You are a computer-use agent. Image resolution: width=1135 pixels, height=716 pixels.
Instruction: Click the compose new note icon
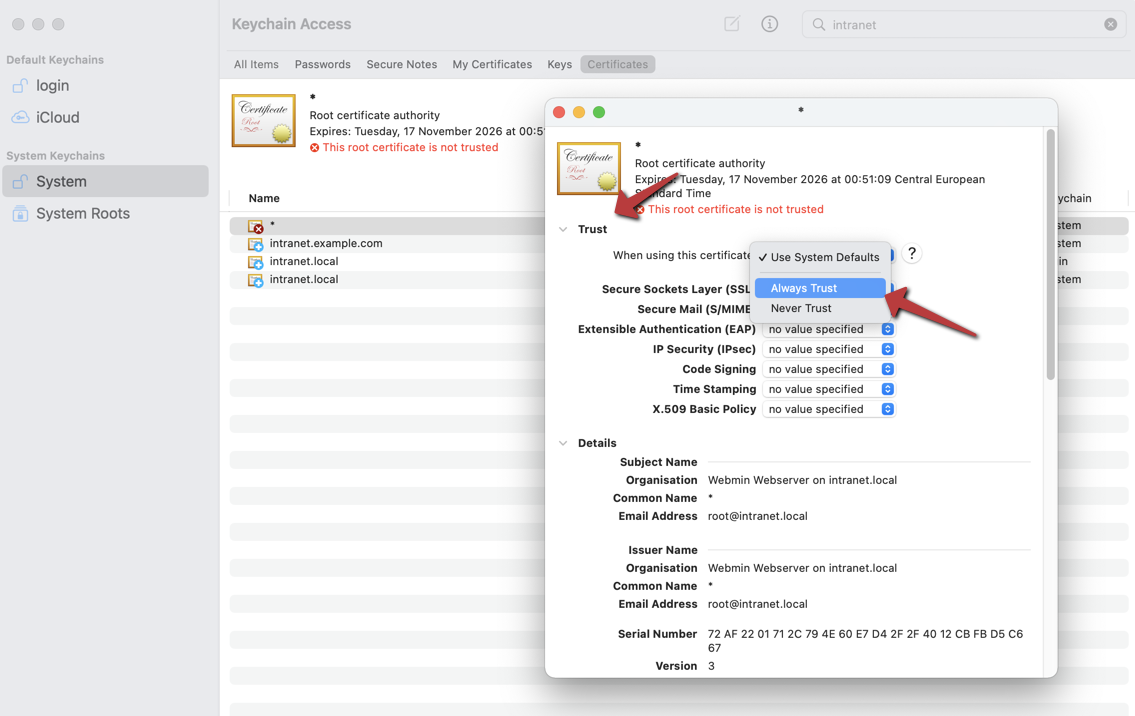pyautogui.click(x=732, y=24)
